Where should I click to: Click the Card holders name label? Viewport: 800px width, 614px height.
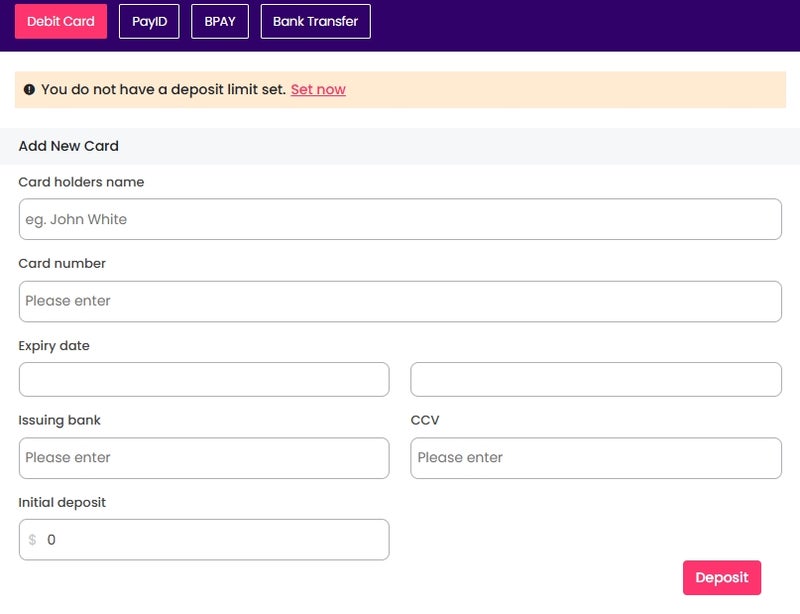[x=81, y=182]
